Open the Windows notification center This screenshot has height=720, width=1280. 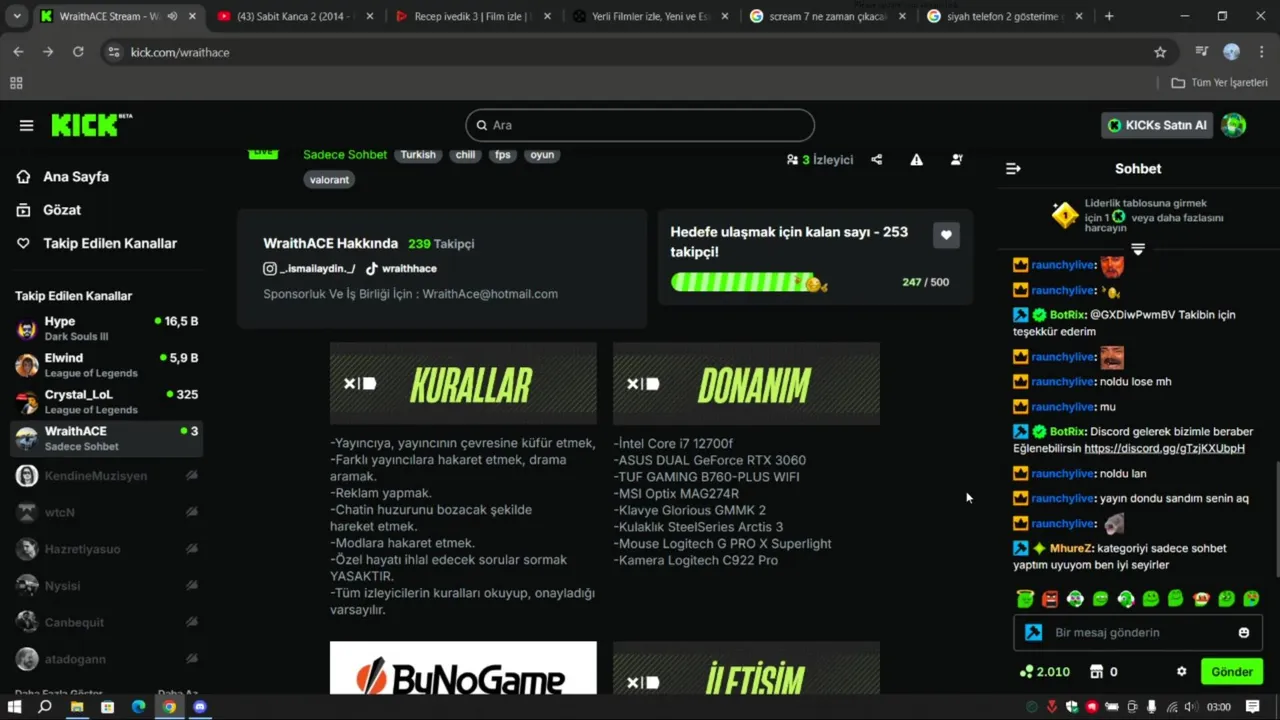1253,707
